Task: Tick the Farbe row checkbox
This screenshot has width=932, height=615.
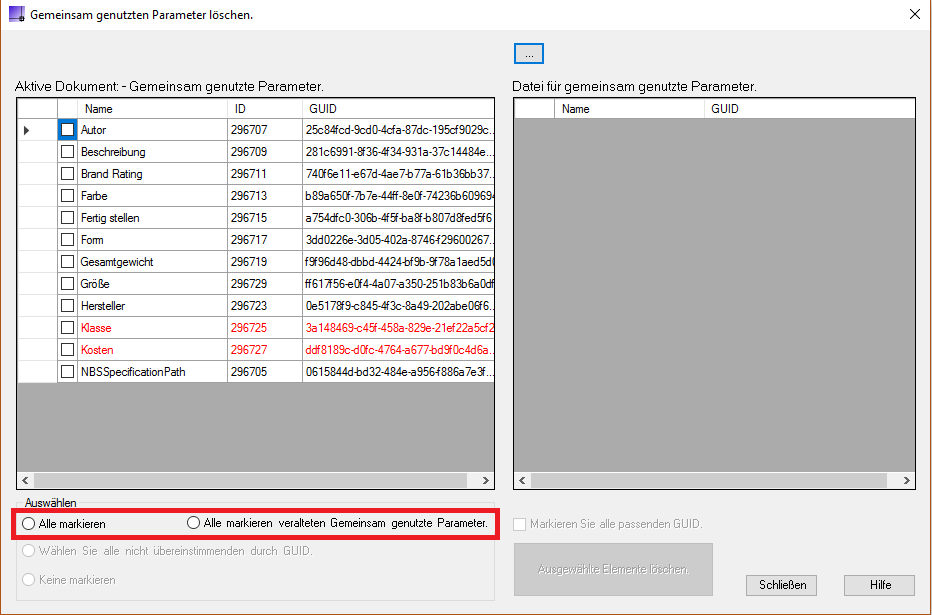Action: point(68,195)
